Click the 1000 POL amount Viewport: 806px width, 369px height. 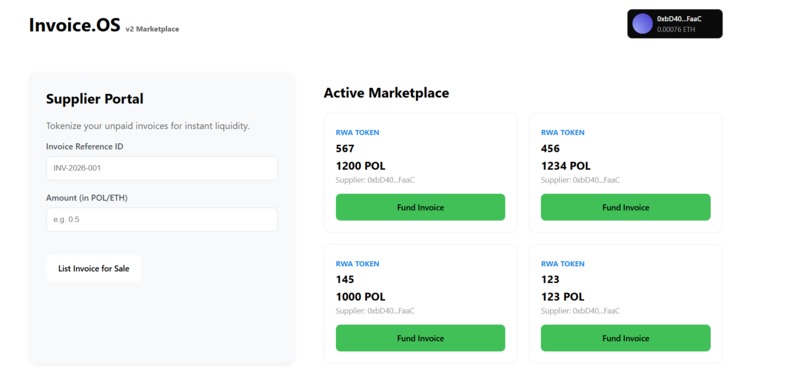coord(360,297)
